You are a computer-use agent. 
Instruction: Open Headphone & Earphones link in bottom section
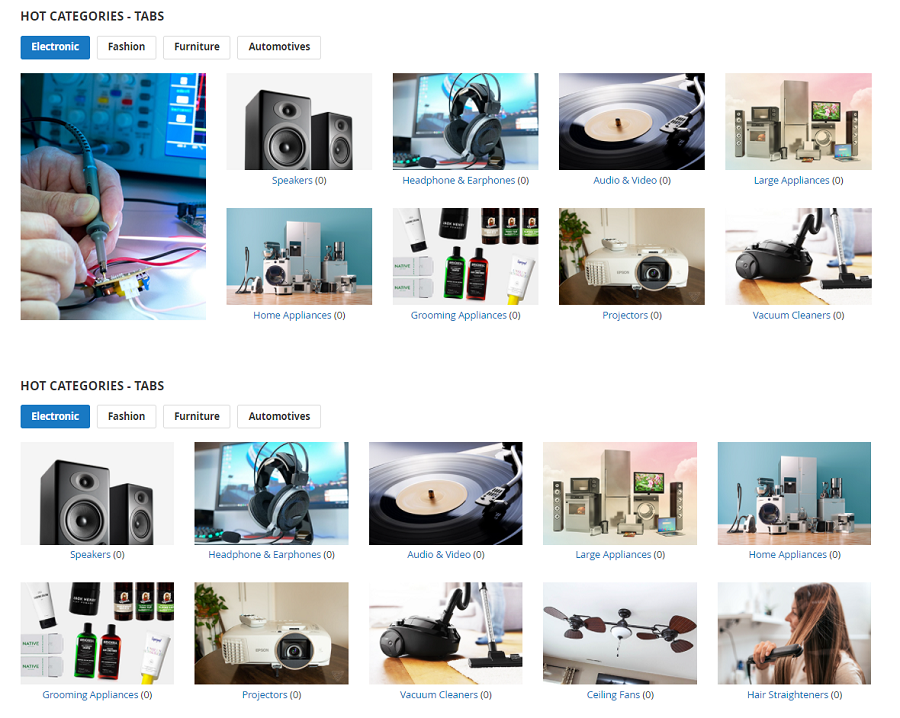265,554
